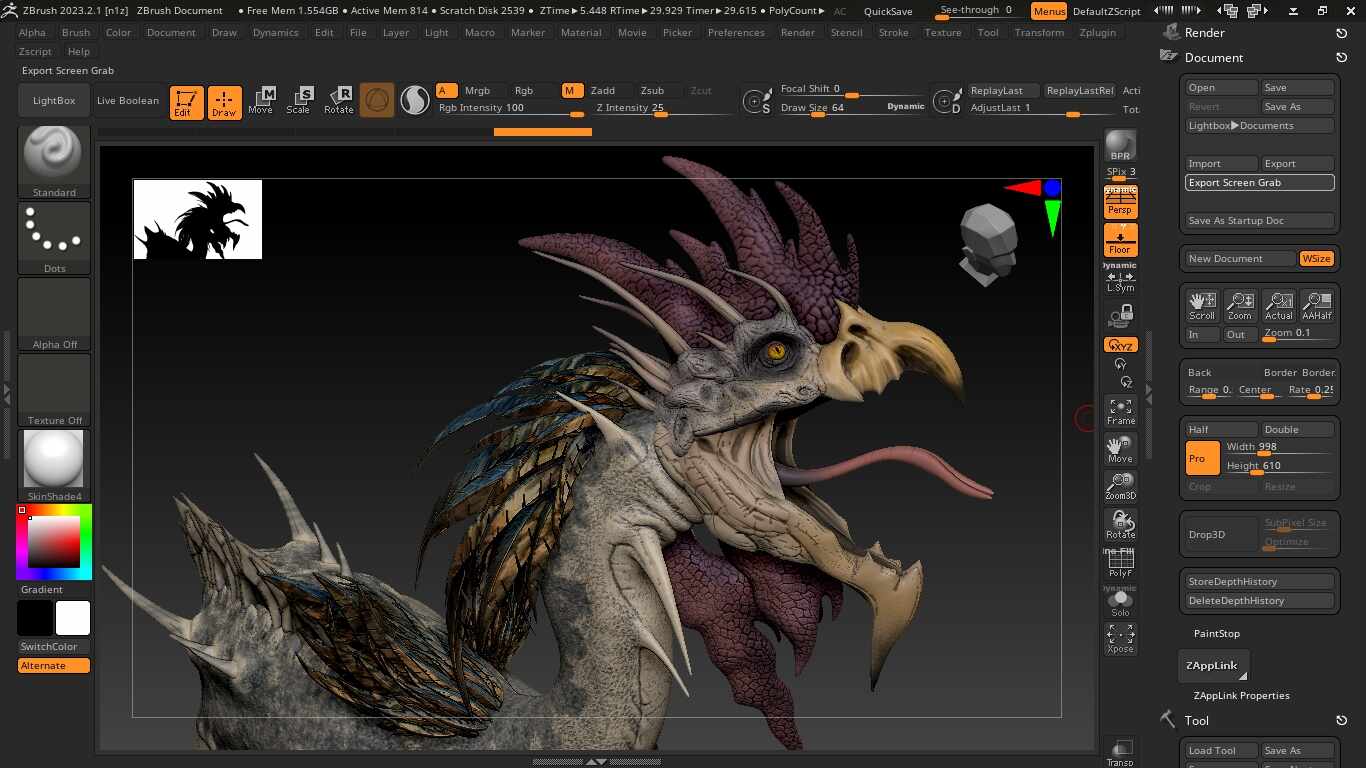Click the BPR render icon
The image size is (1366, 768).
1121,145
